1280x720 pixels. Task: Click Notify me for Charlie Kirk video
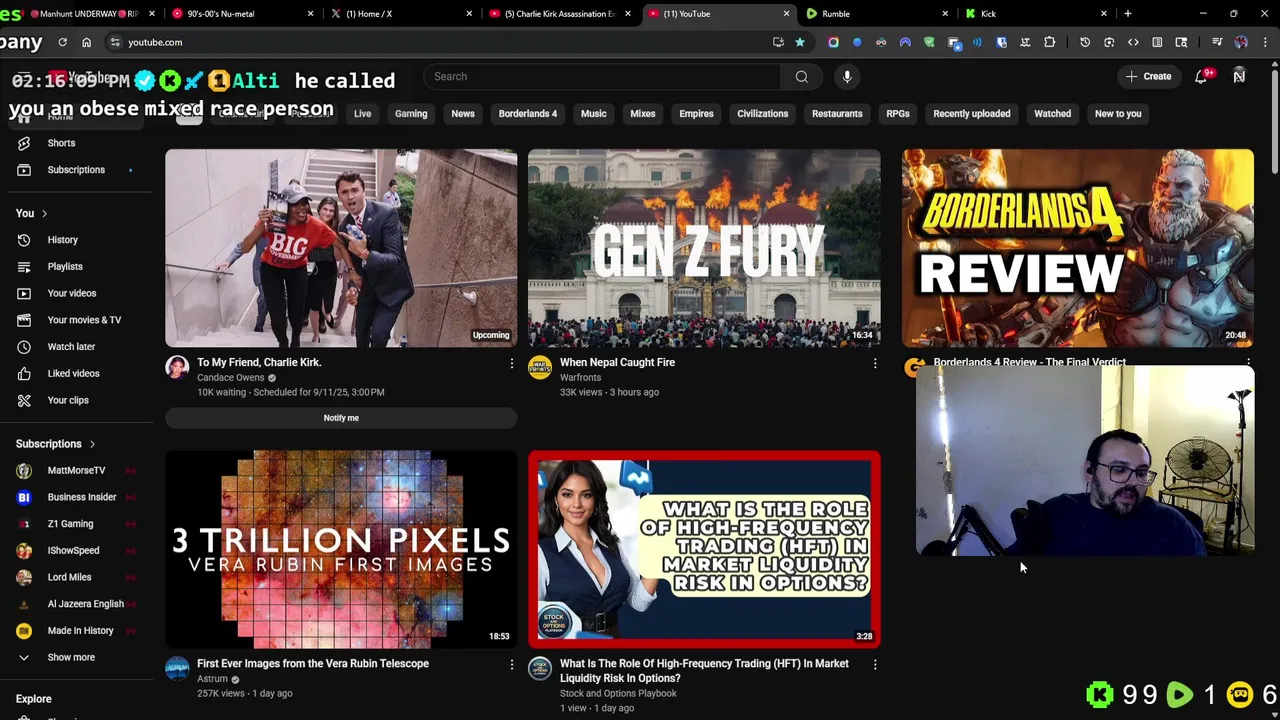[341, 418]
